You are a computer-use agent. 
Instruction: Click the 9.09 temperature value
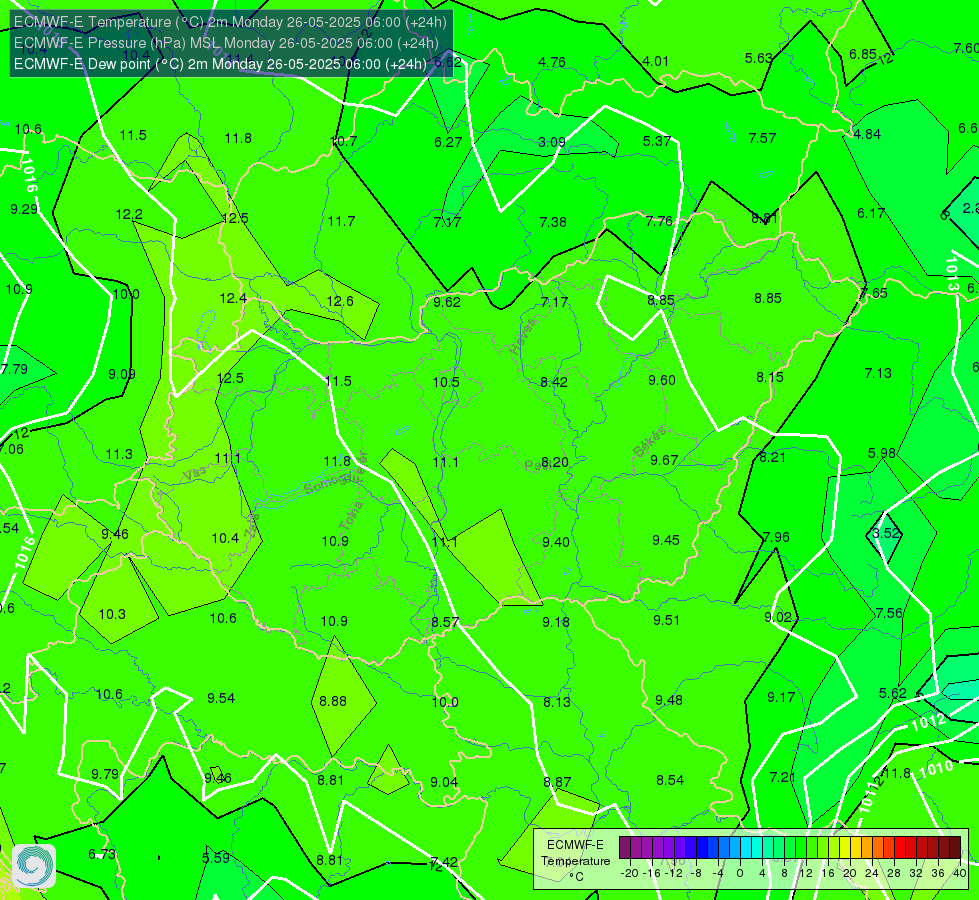tap(122, 374)
